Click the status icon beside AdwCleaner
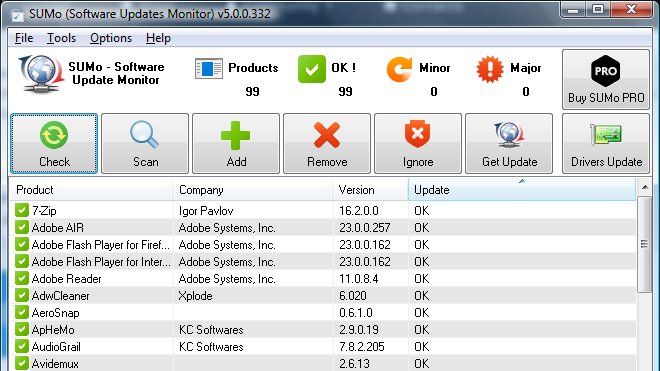660x371 pixels. pyautogui.click(x=21, y=295)
